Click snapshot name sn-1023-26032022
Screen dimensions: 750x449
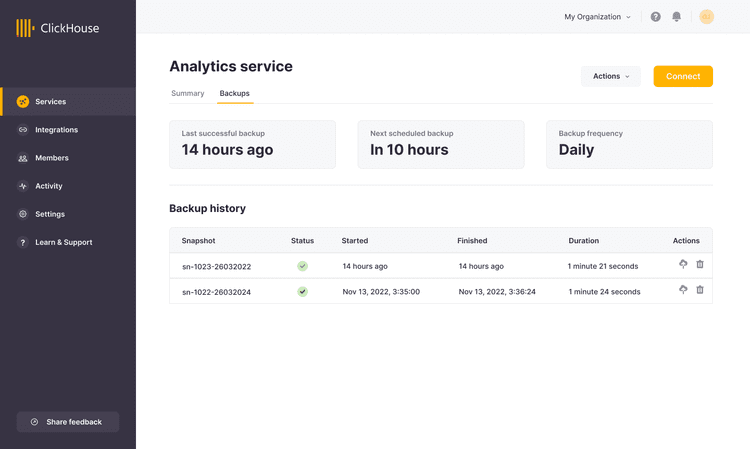tap(216, 266)
